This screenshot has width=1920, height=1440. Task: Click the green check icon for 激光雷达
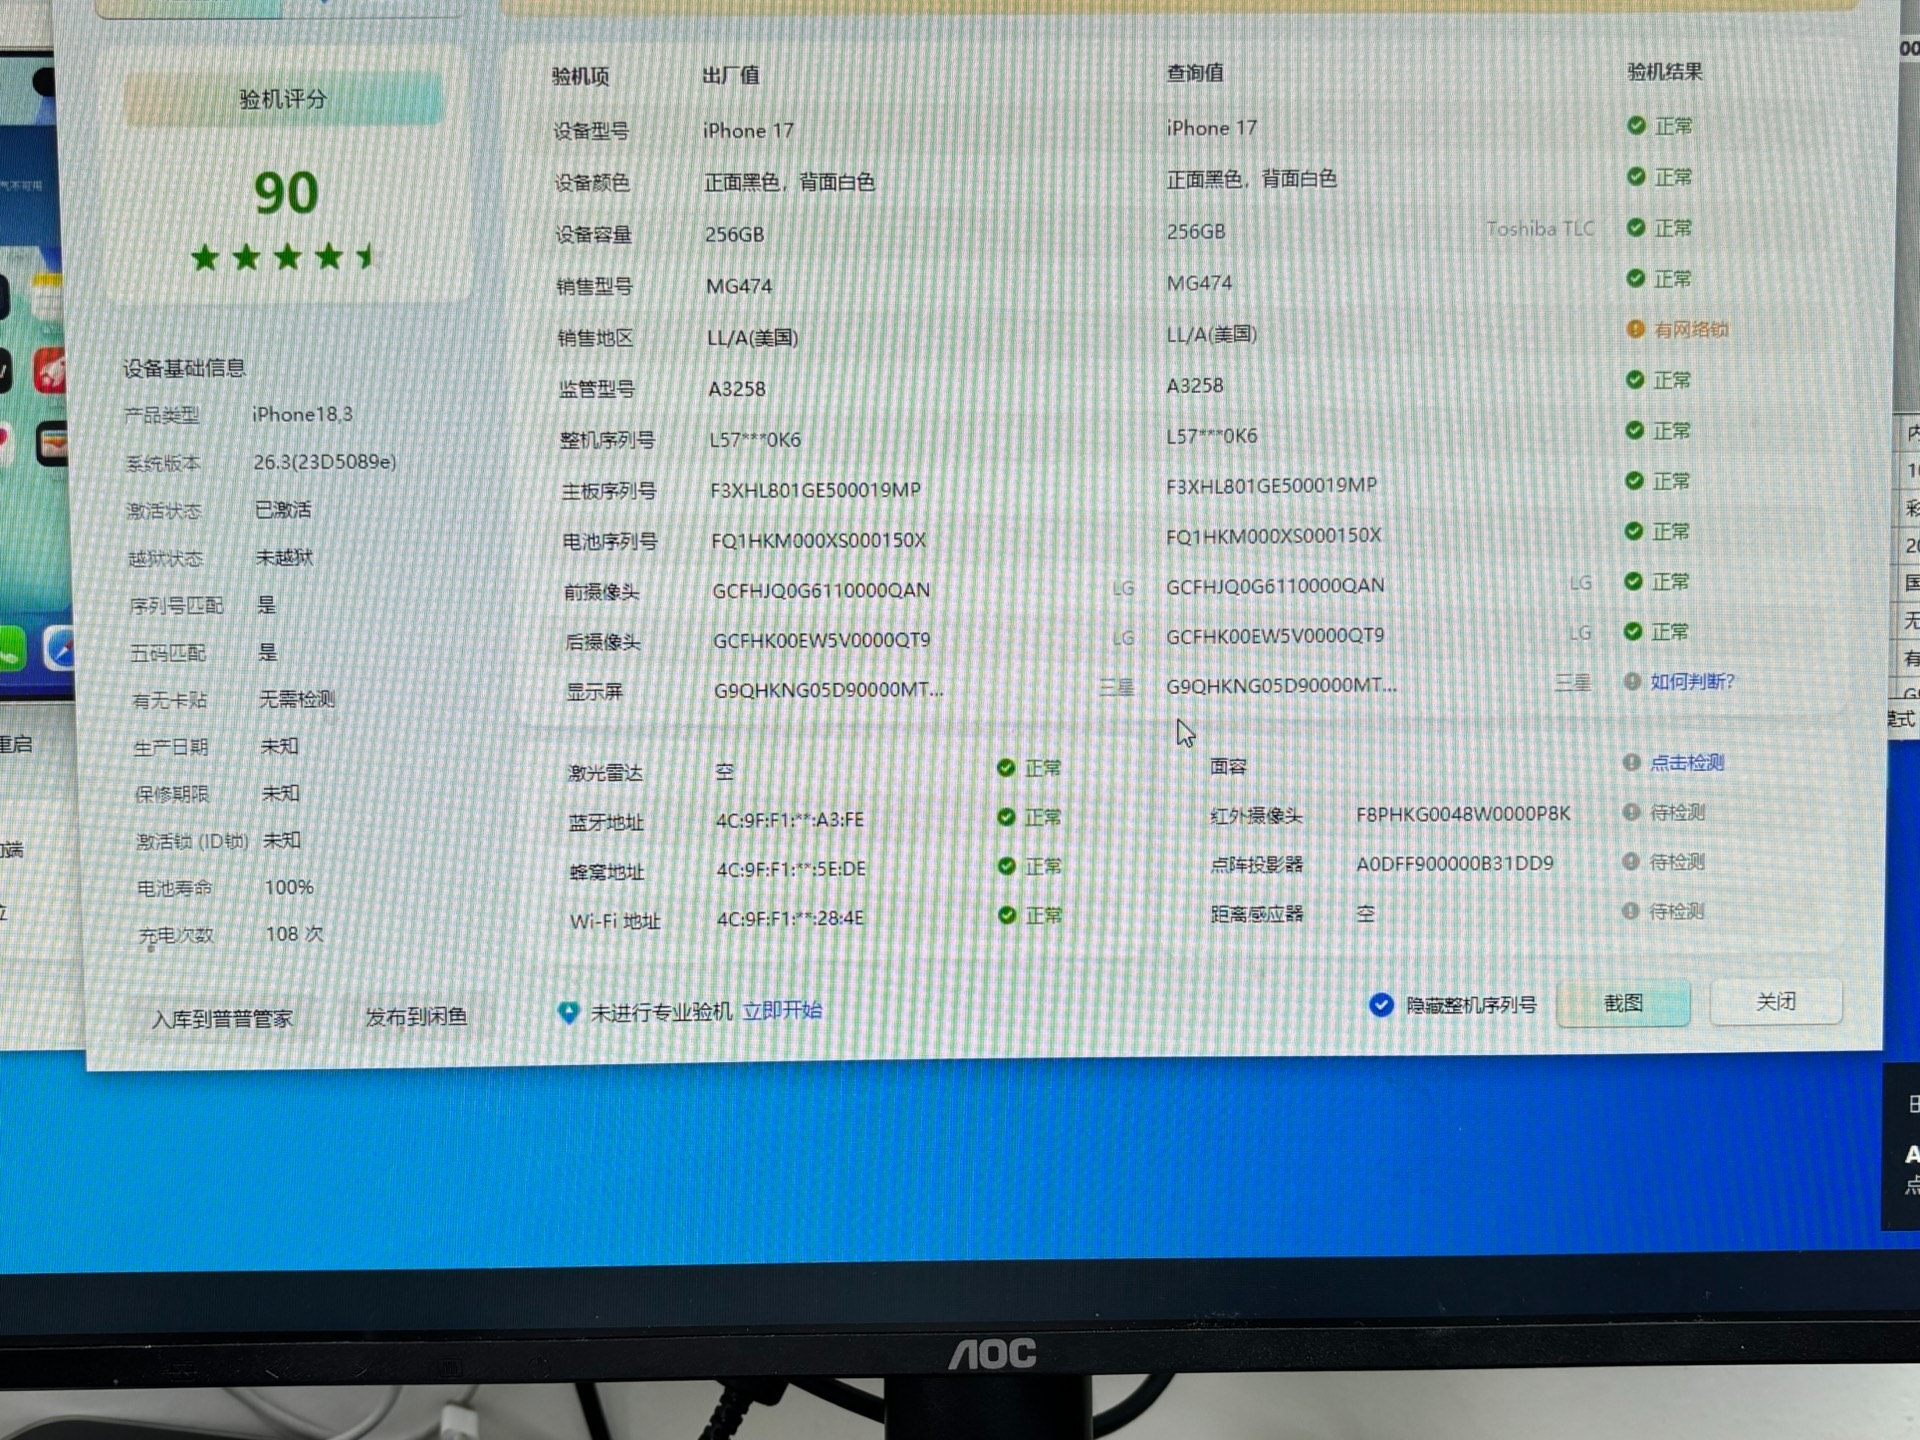1006,768
